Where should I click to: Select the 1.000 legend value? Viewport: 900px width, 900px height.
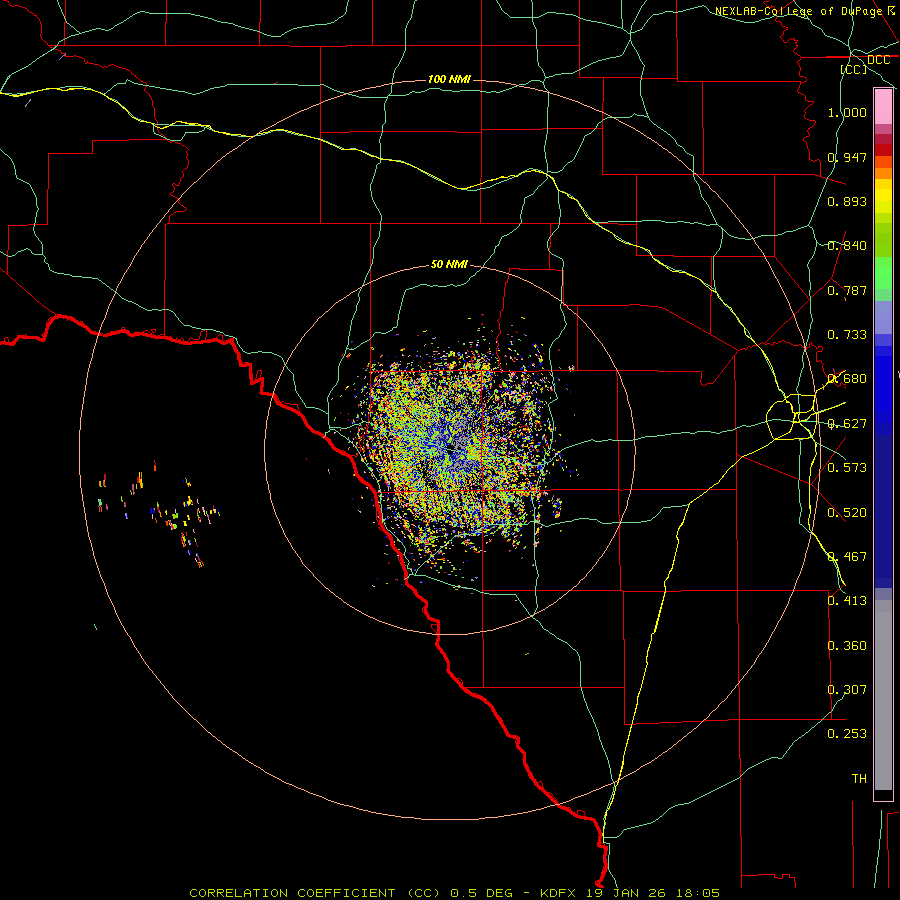coord(847,112)
